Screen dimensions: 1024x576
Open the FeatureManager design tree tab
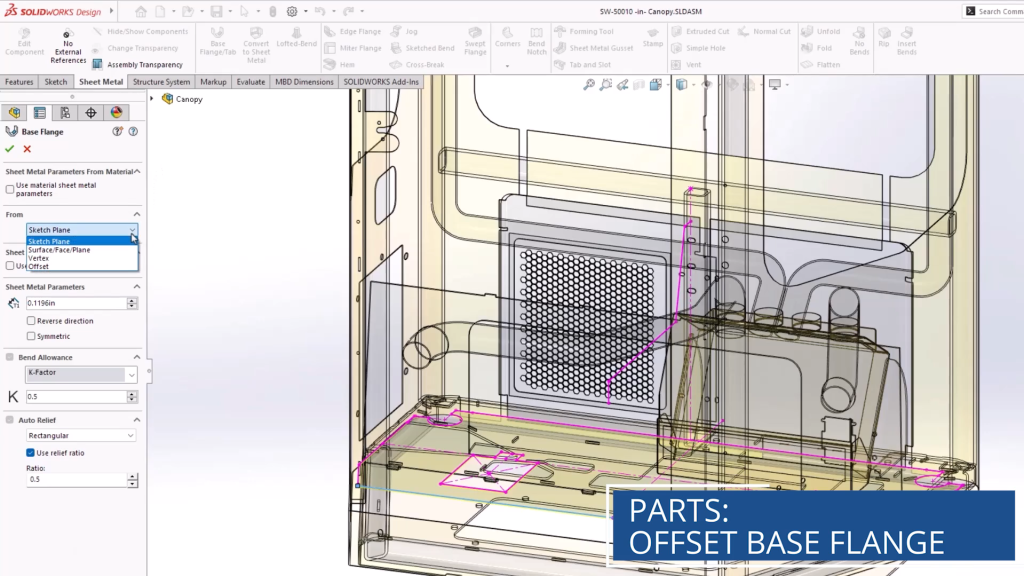click(14, 113)
